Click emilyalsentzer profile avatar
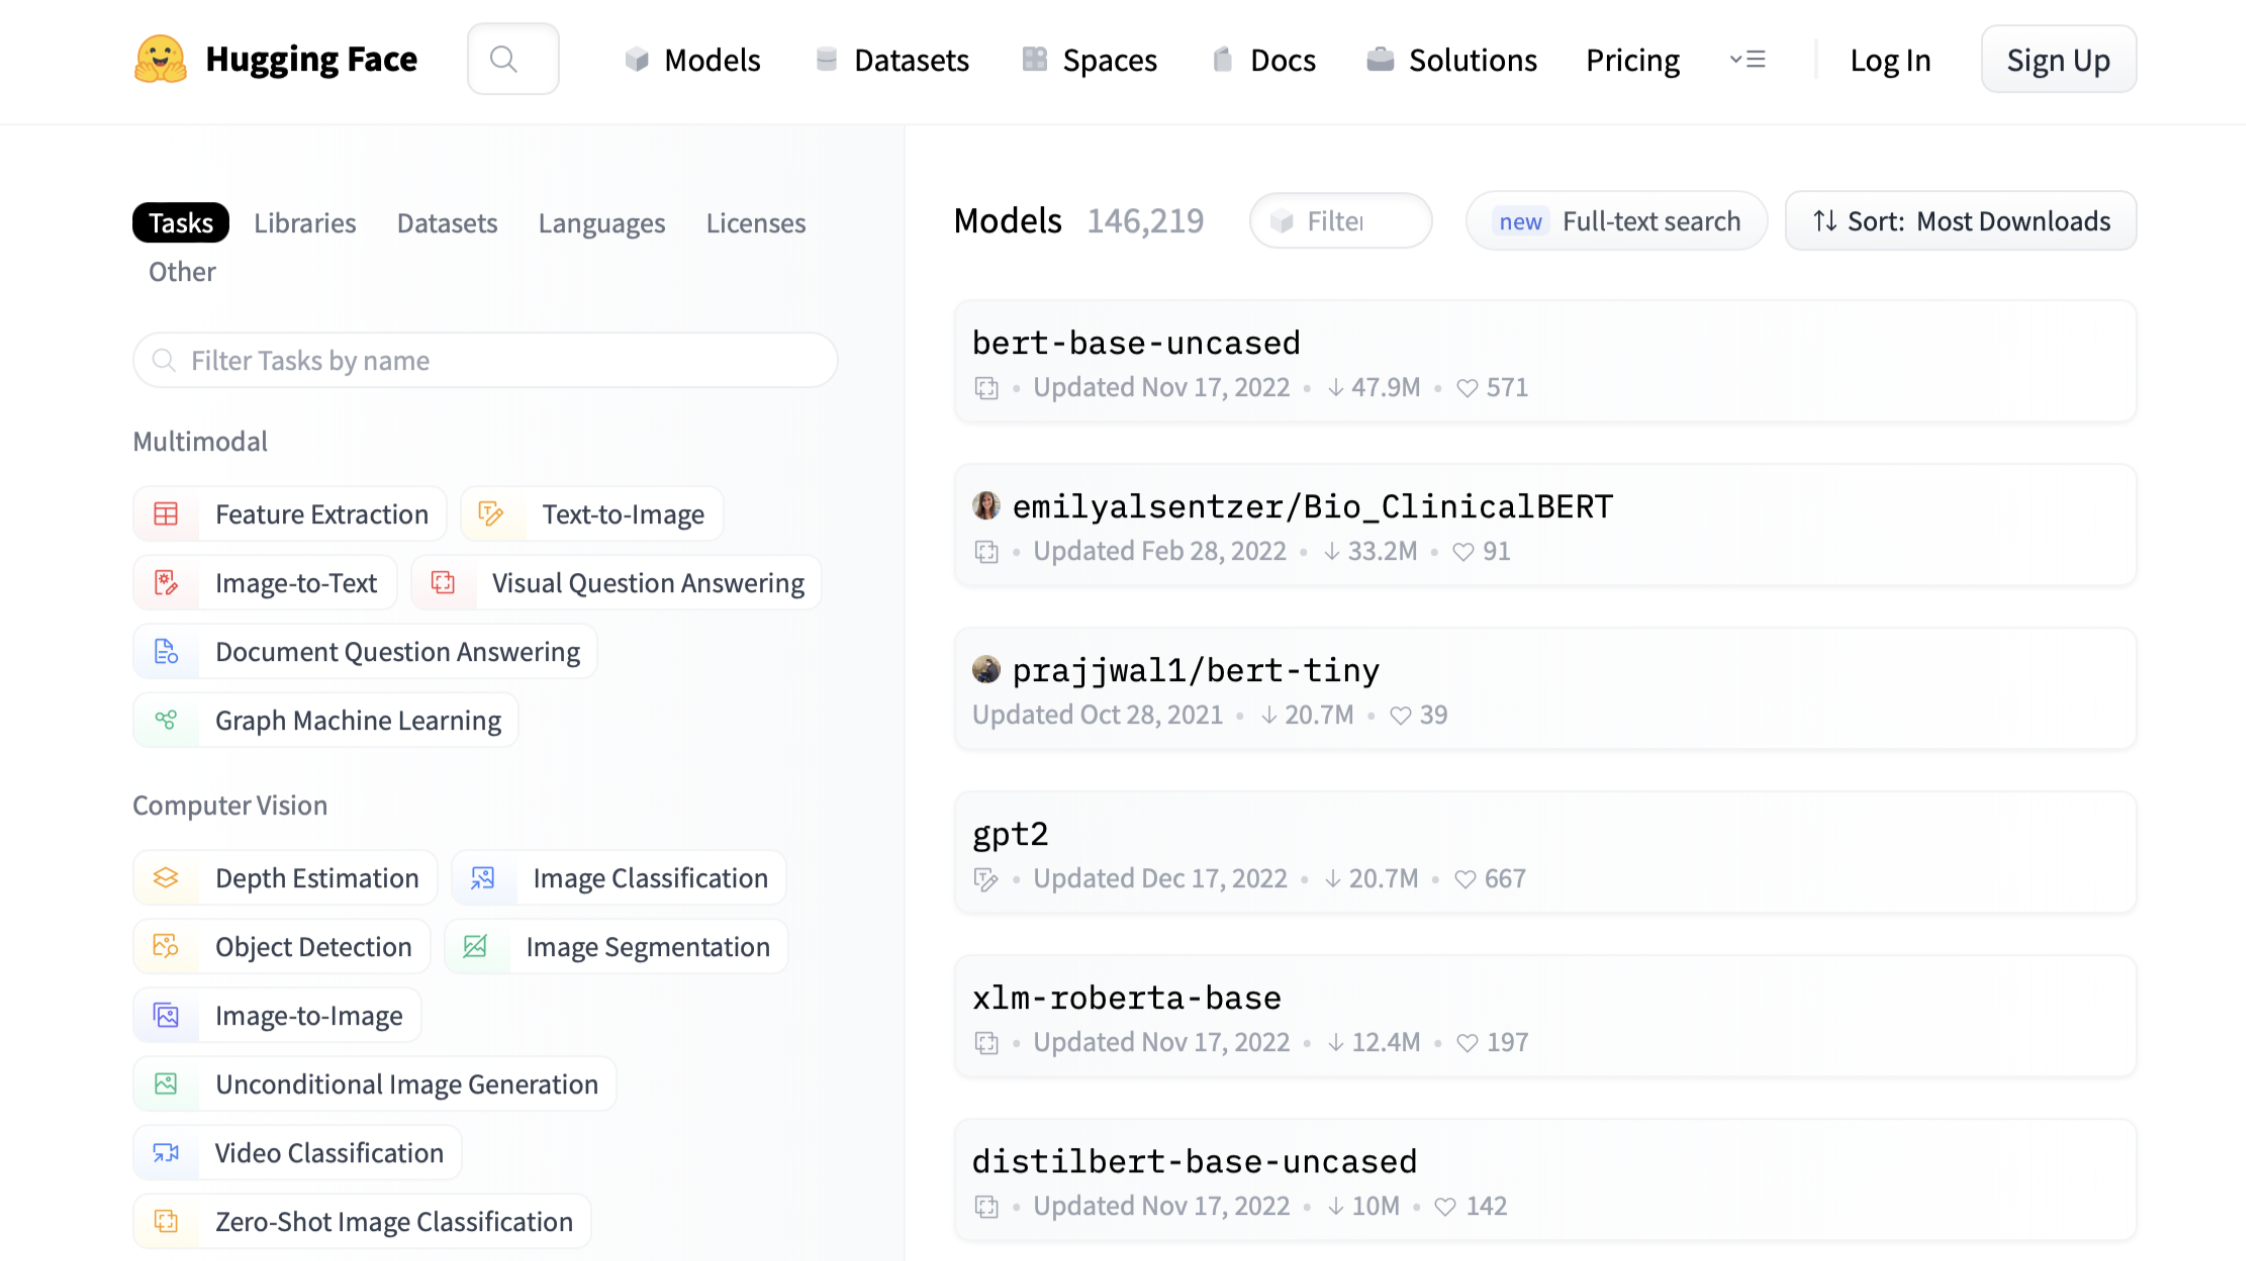2246x1261 pixels. 986,506
